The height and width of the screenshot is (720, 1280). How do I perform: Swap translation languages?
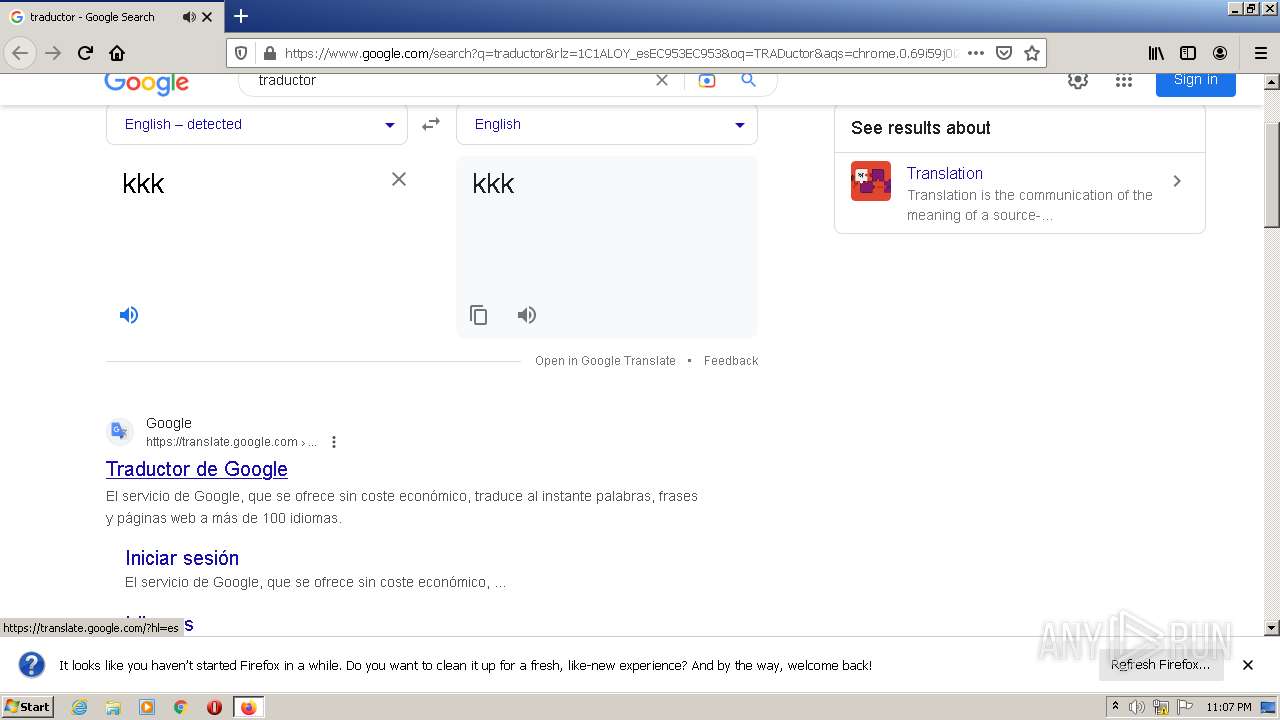(431, 124)
